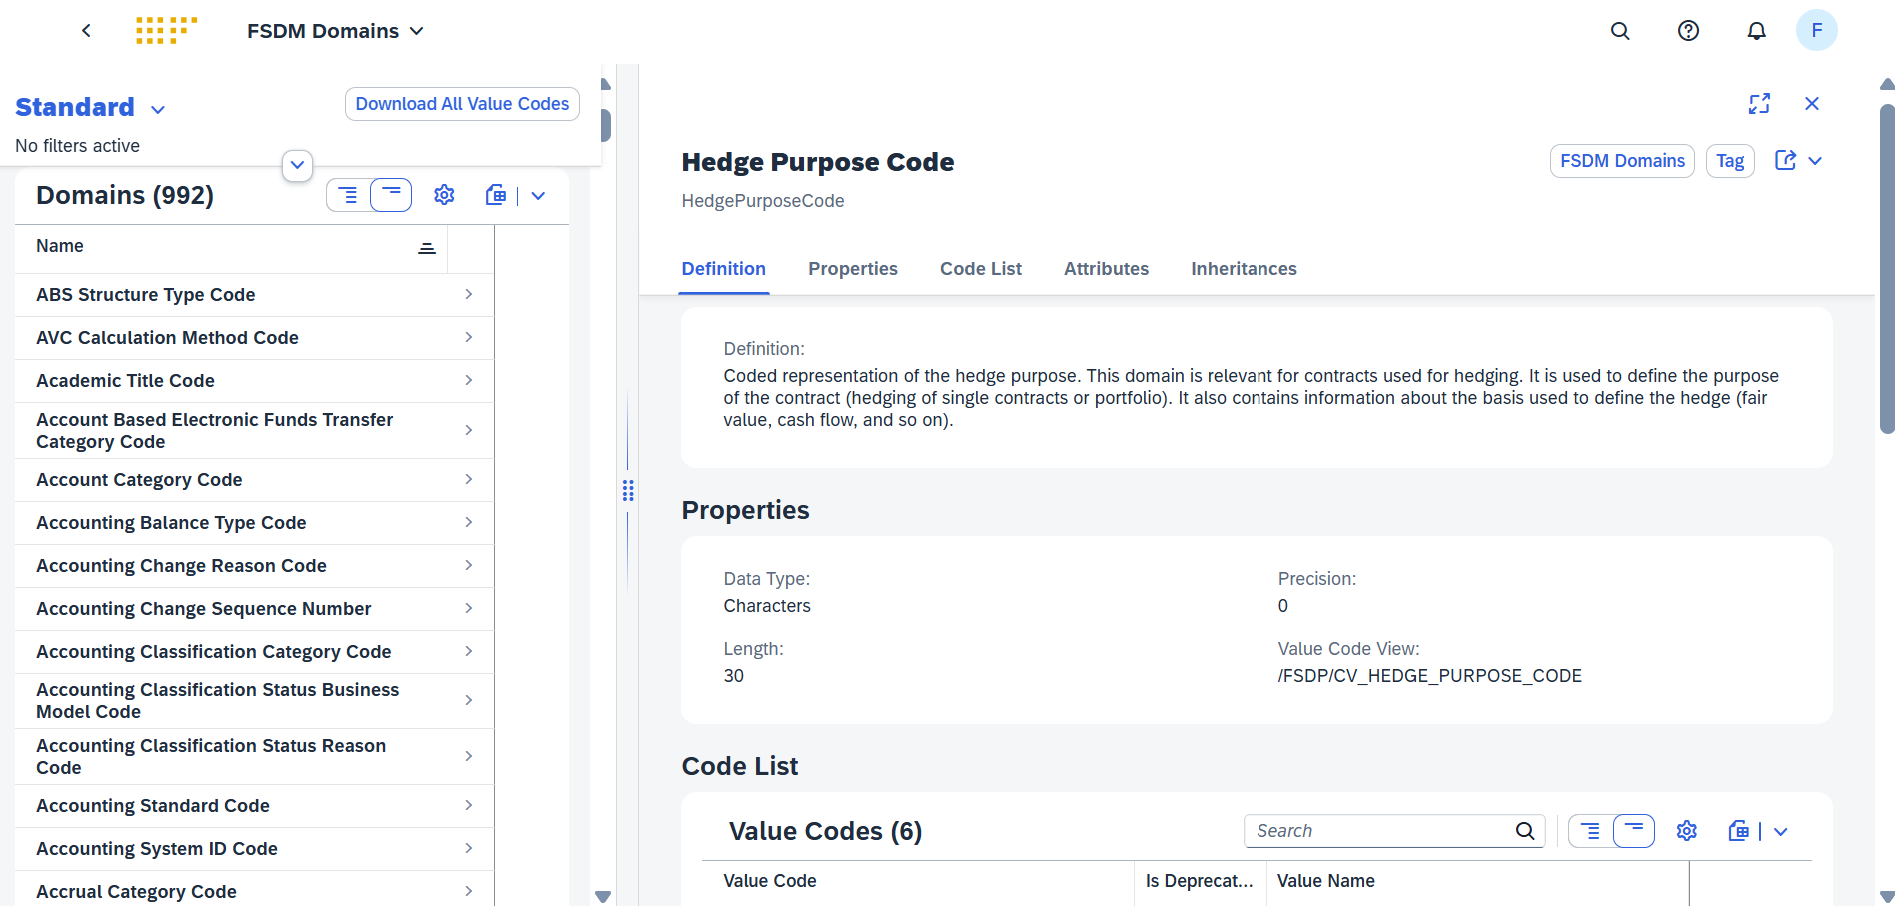Click the Domains table export icon

pos(496,195)
